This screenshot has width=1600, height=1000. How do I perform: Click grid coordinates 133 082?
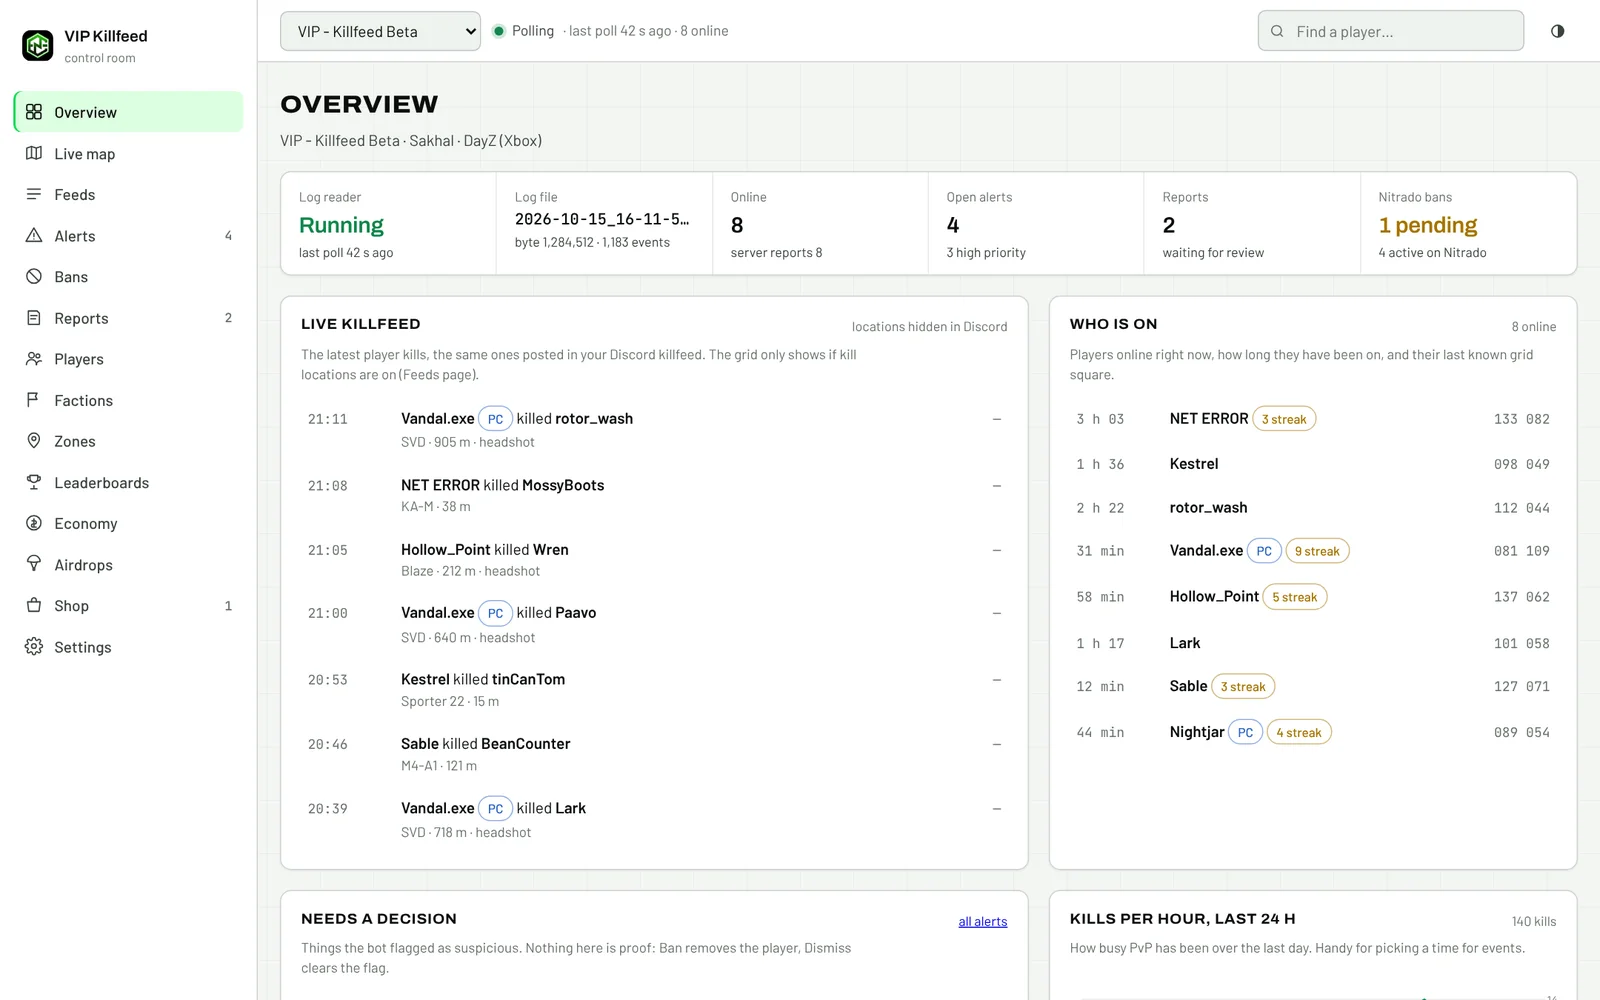coord(1521,419)
